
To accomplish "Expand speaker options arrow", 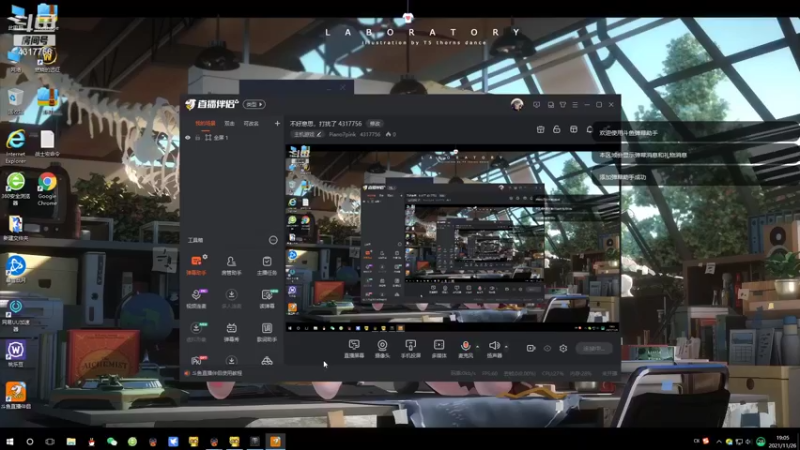I will 506,347.
